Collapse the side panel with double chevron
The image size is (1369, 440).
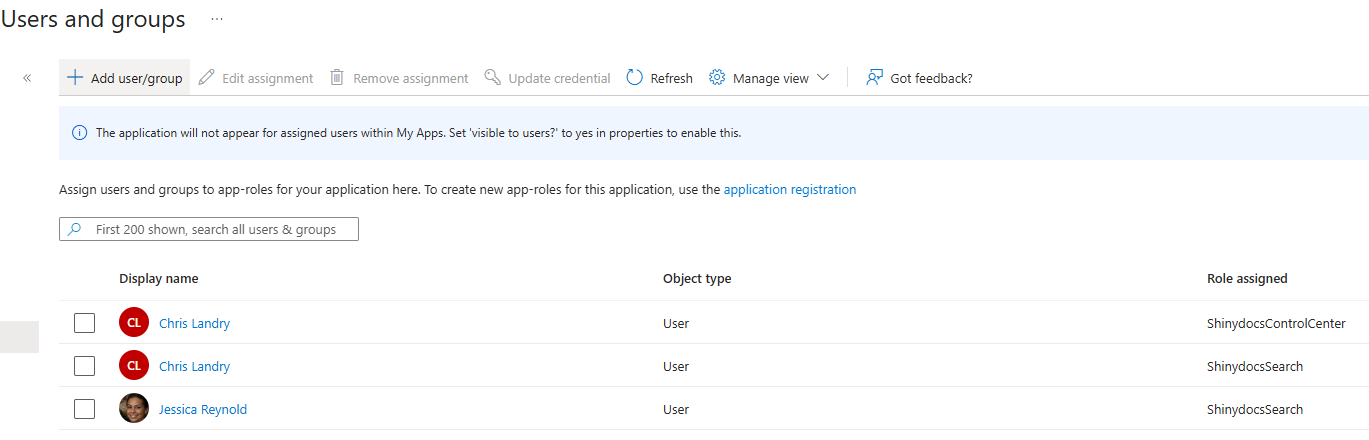(x=27, y=78)
